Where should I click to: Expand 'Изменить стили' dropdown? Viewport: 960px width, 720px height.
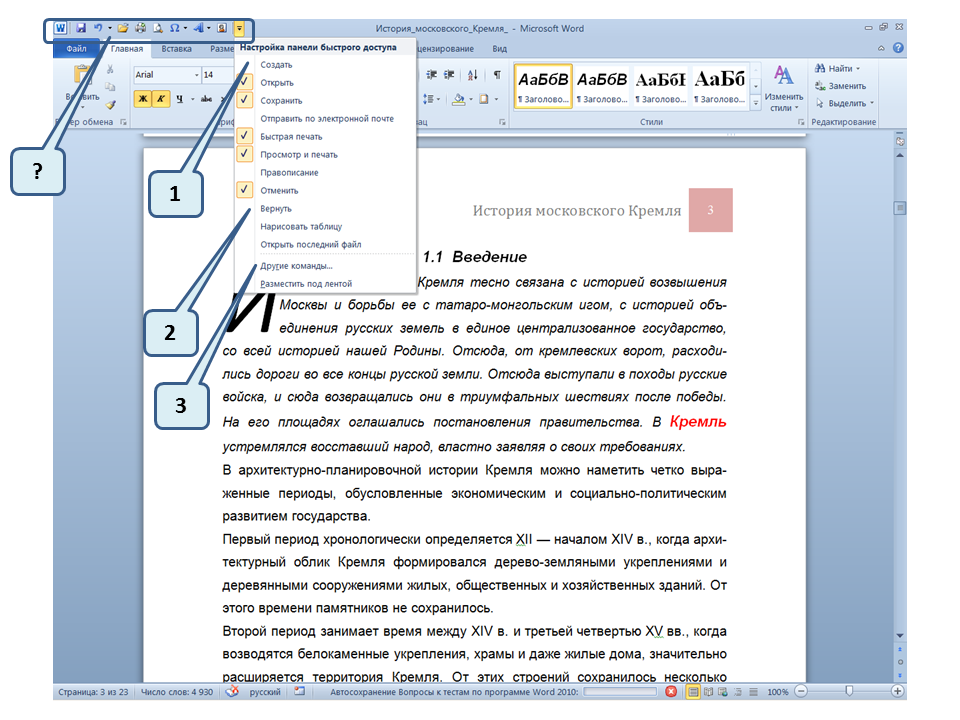point(784,102)
